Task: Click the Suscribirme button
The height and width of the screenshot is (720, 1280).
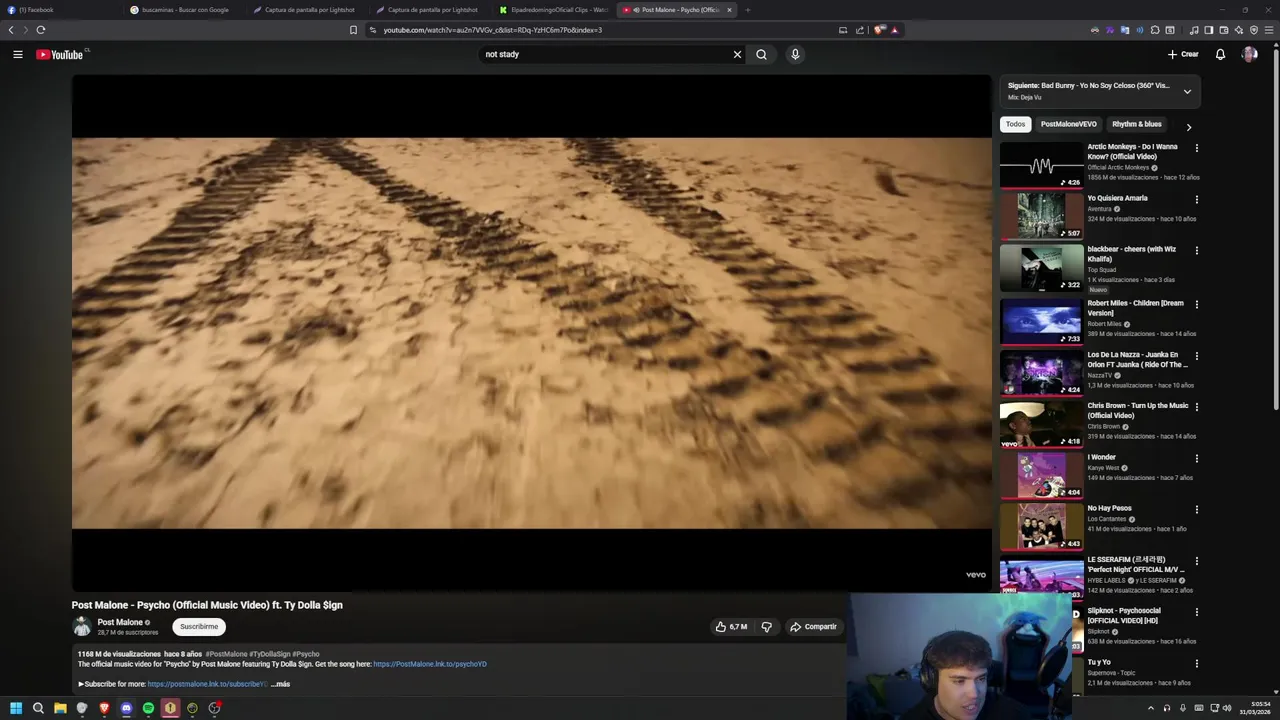Action: [199, 627]
